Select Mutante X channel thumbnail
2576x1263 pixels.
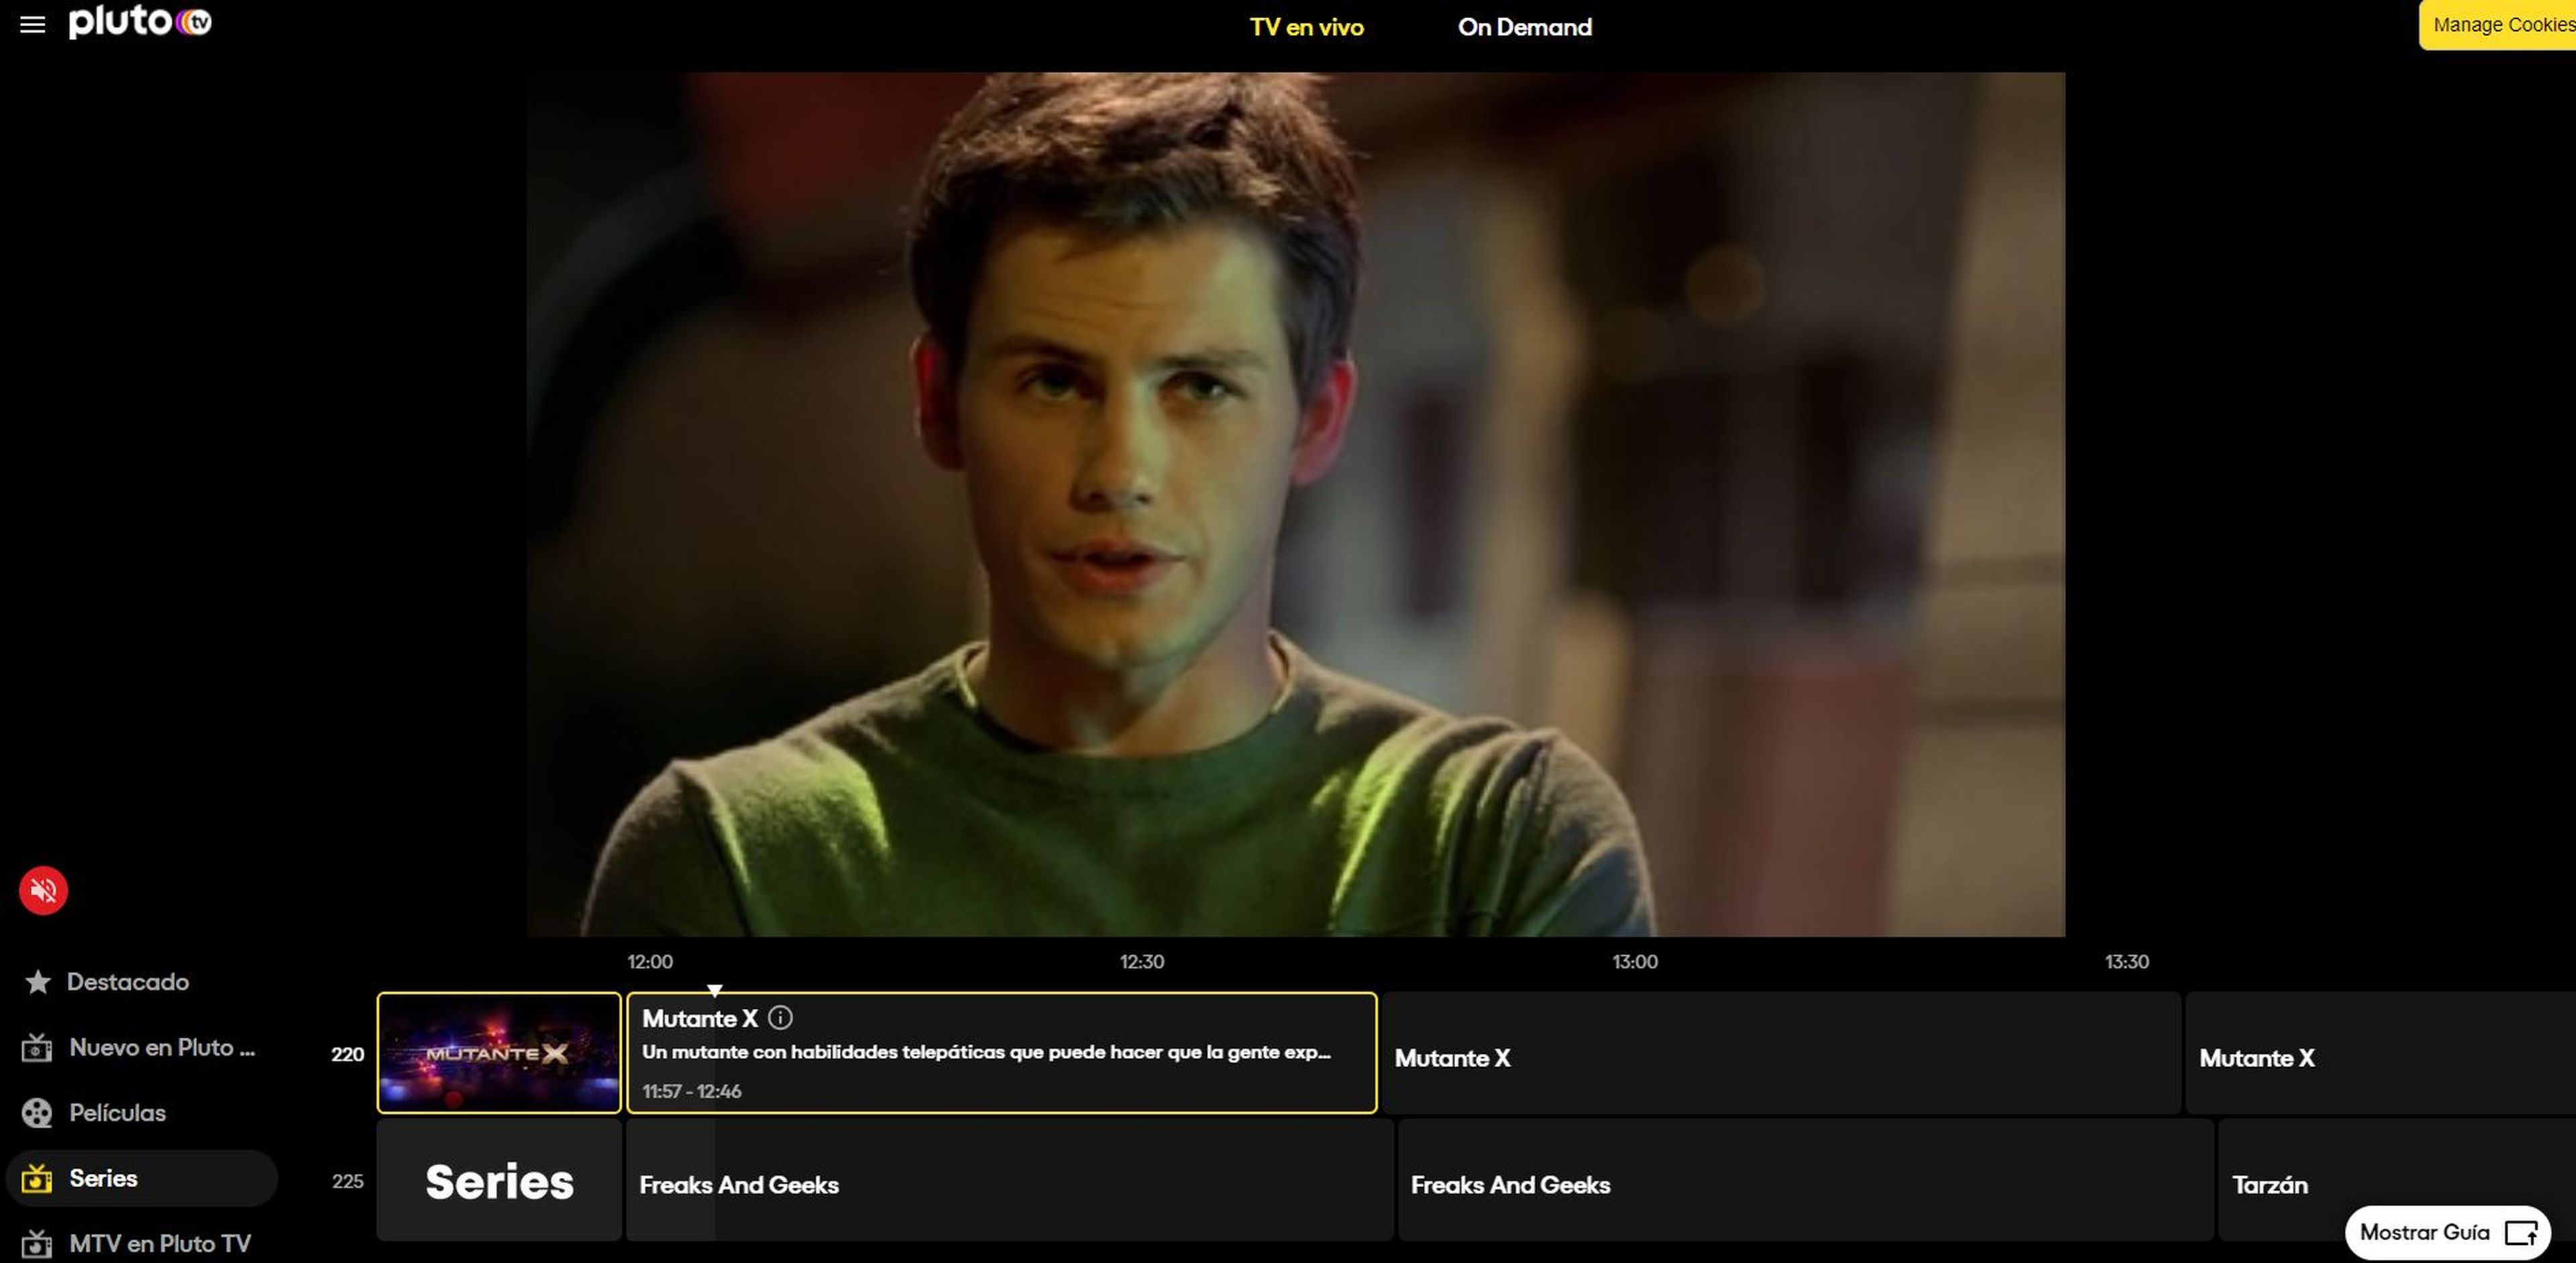[x=498, y=1053]
